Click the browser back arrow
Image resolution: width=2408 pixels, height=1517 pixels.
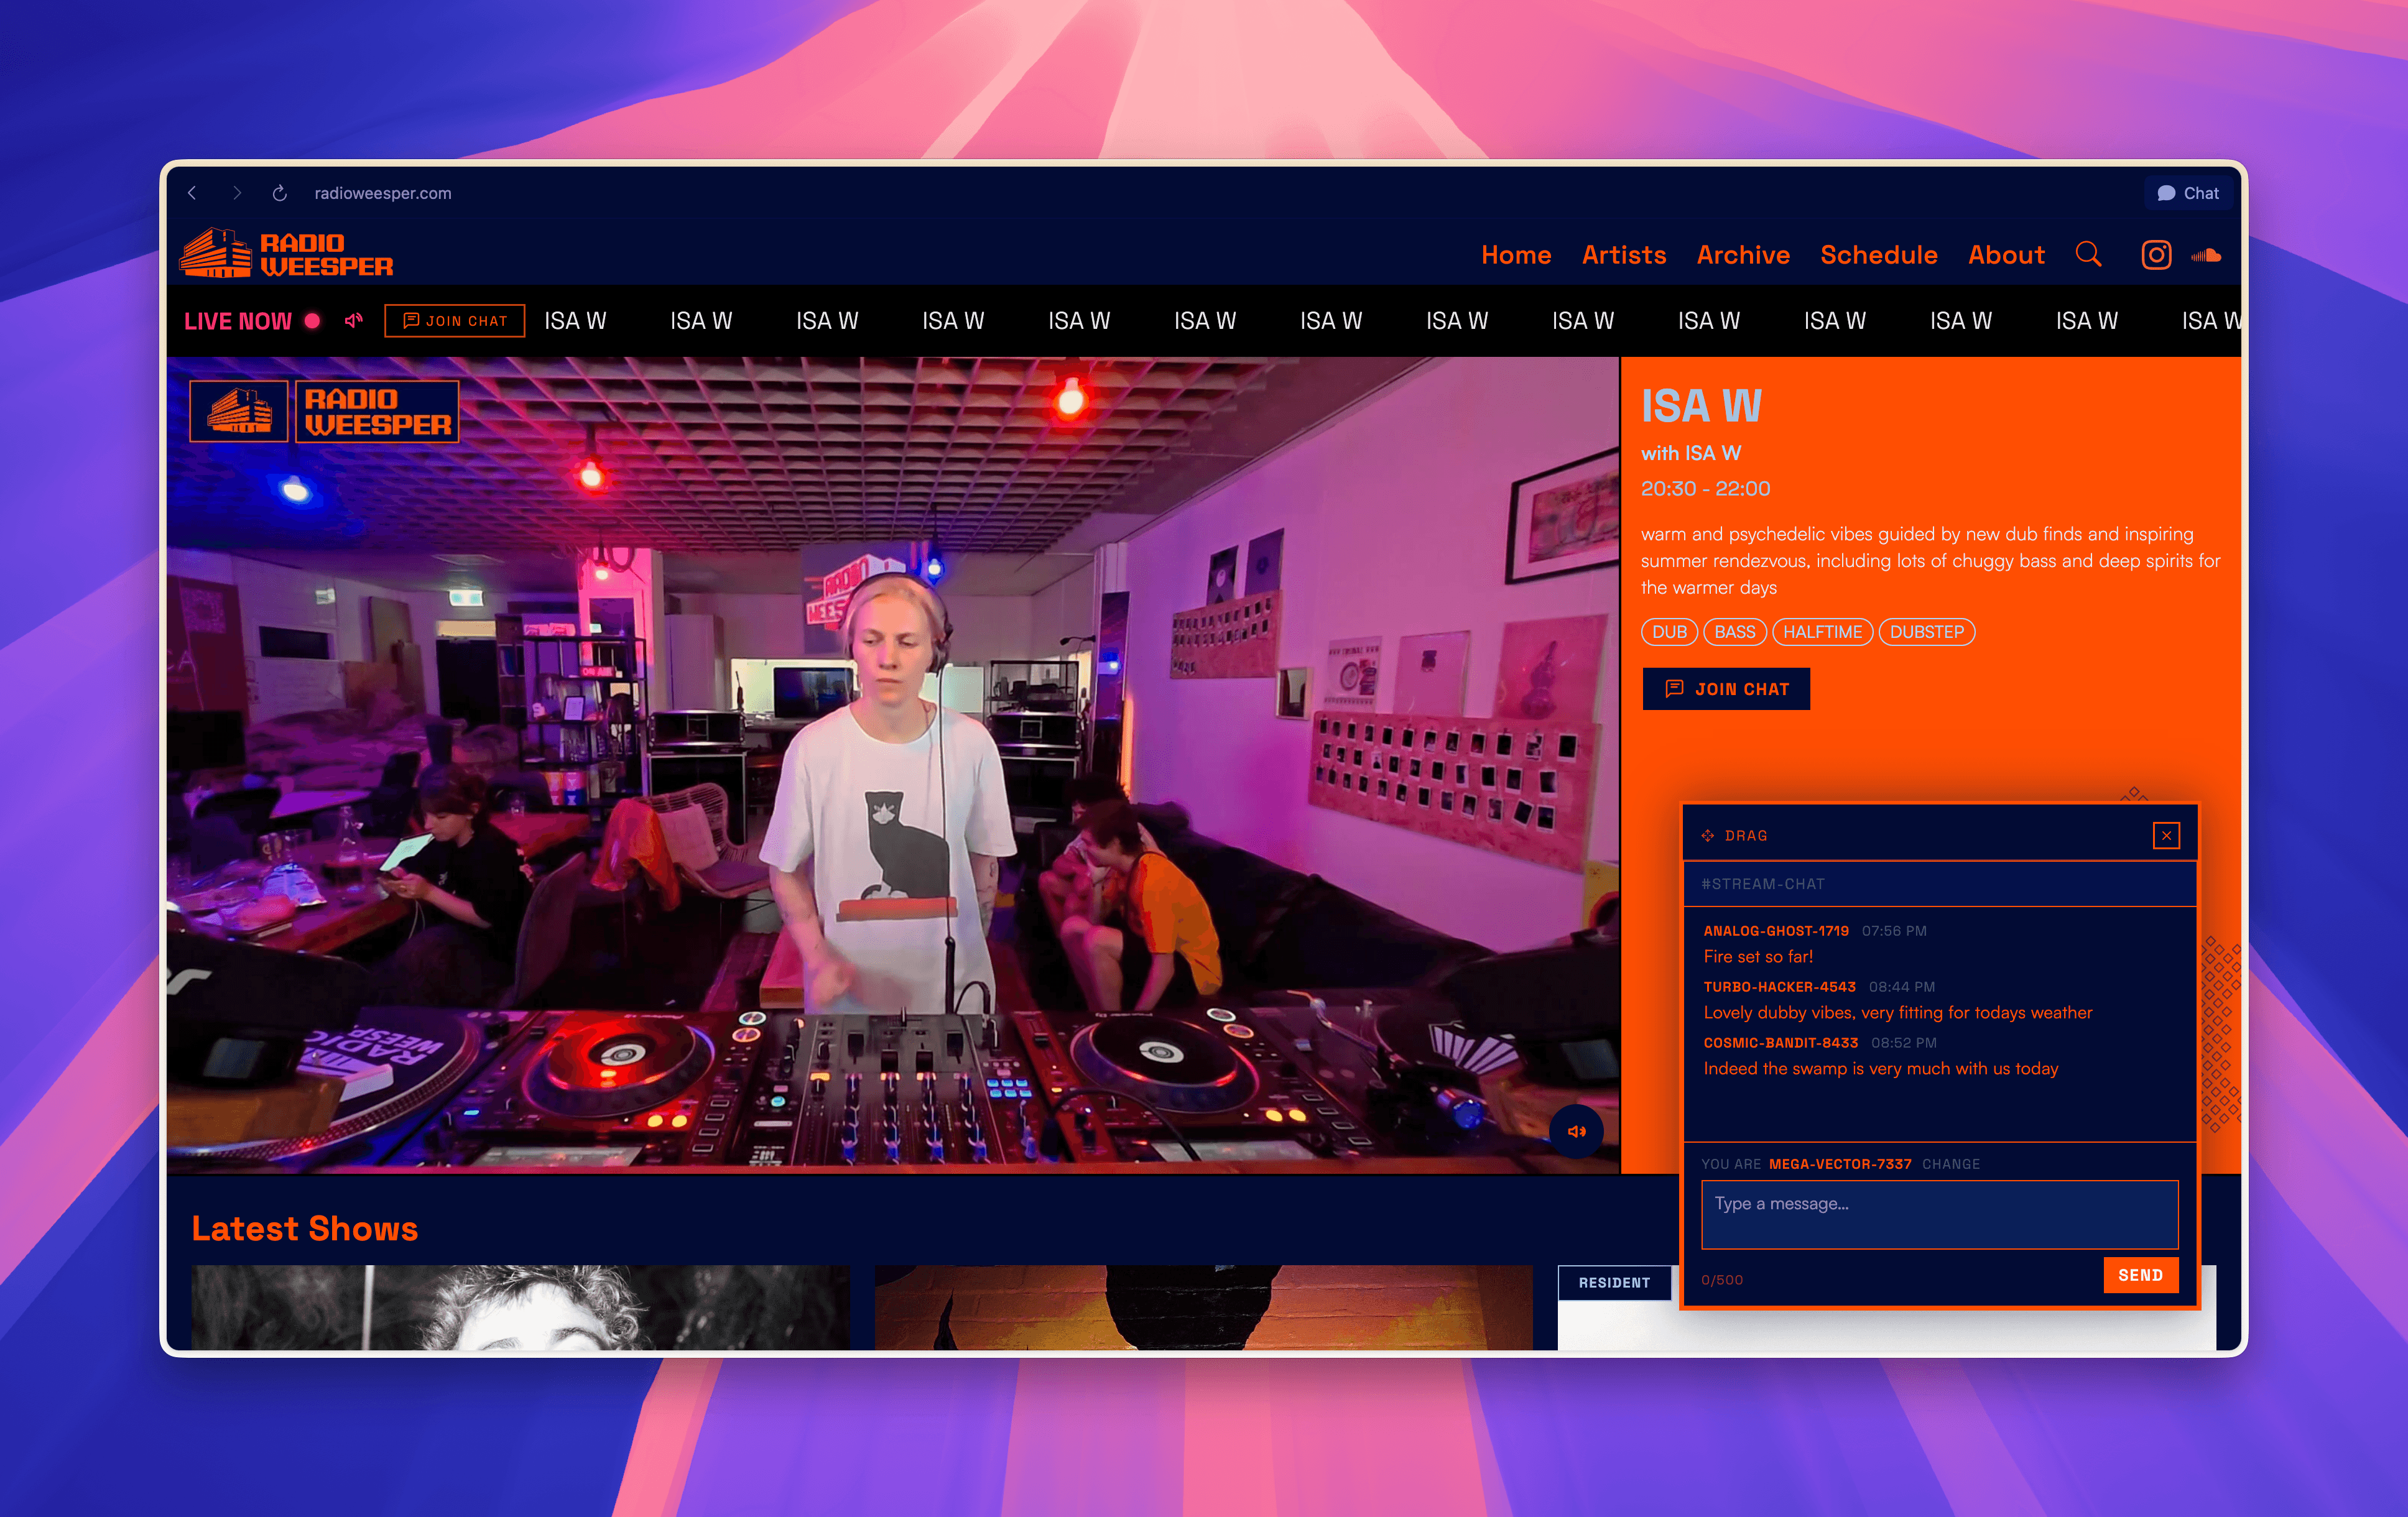[x=192, y=193]
